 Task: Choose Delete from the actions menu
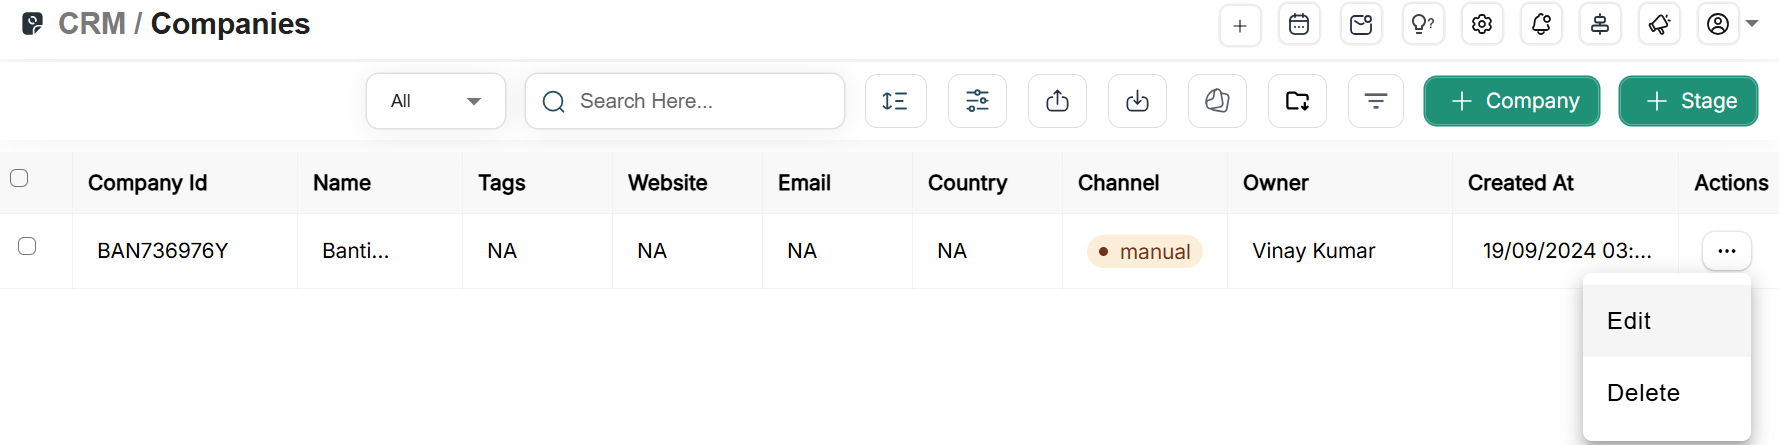tap(1643, 393)
